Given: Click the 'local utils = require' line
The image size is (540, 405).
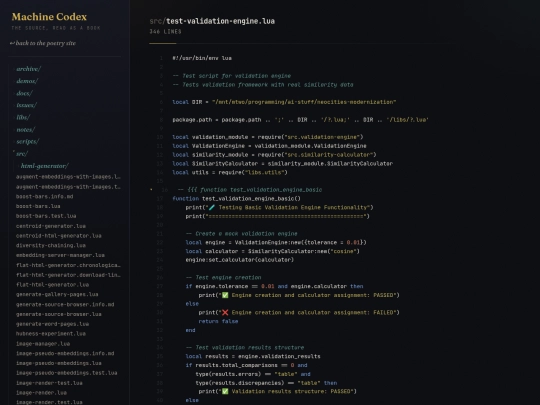Looking at the screenshot, I should pyautogui.click(x=230, y=172).
